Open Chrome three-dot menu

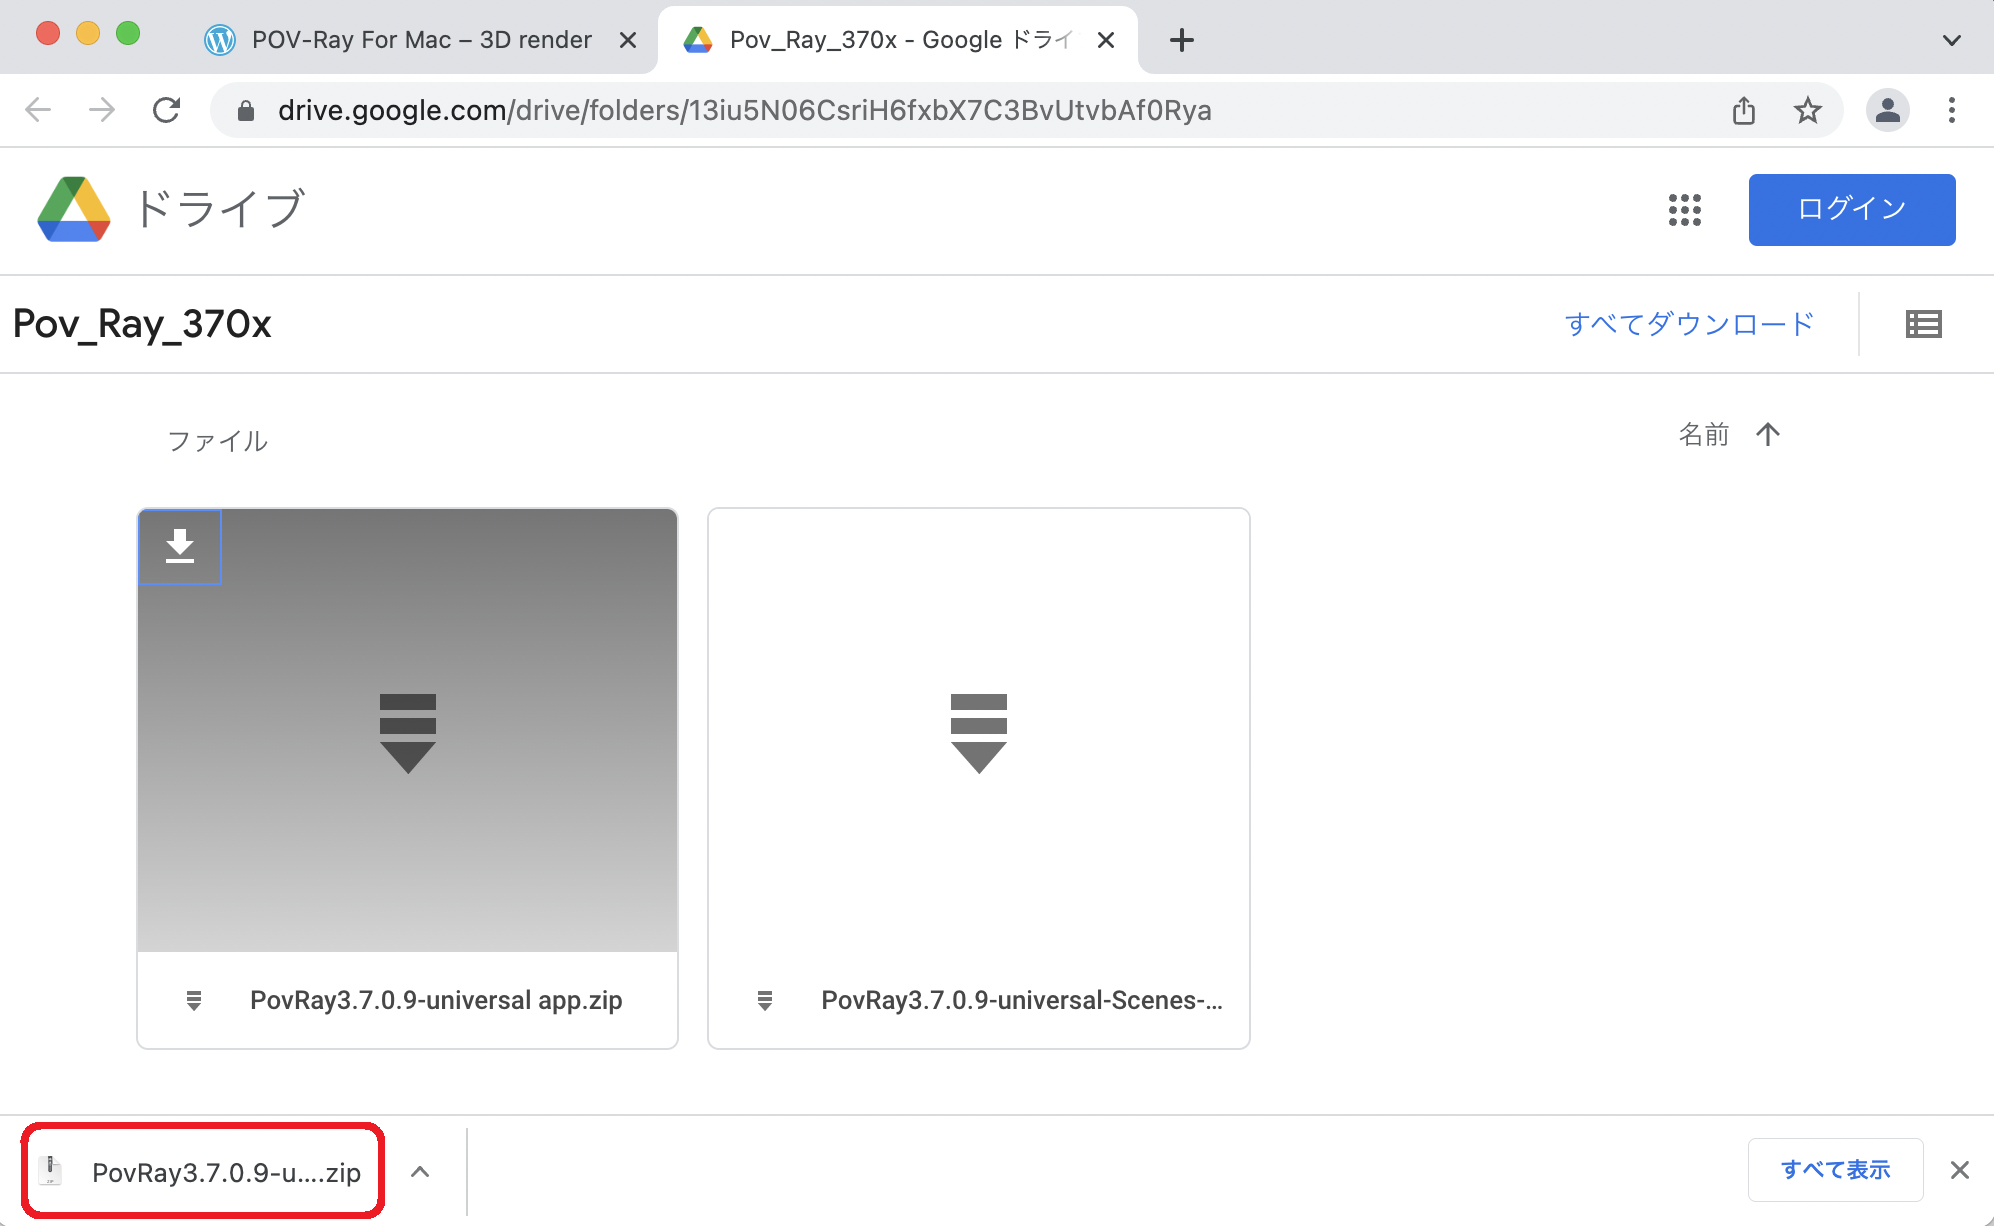click(x=1951, y=110)
